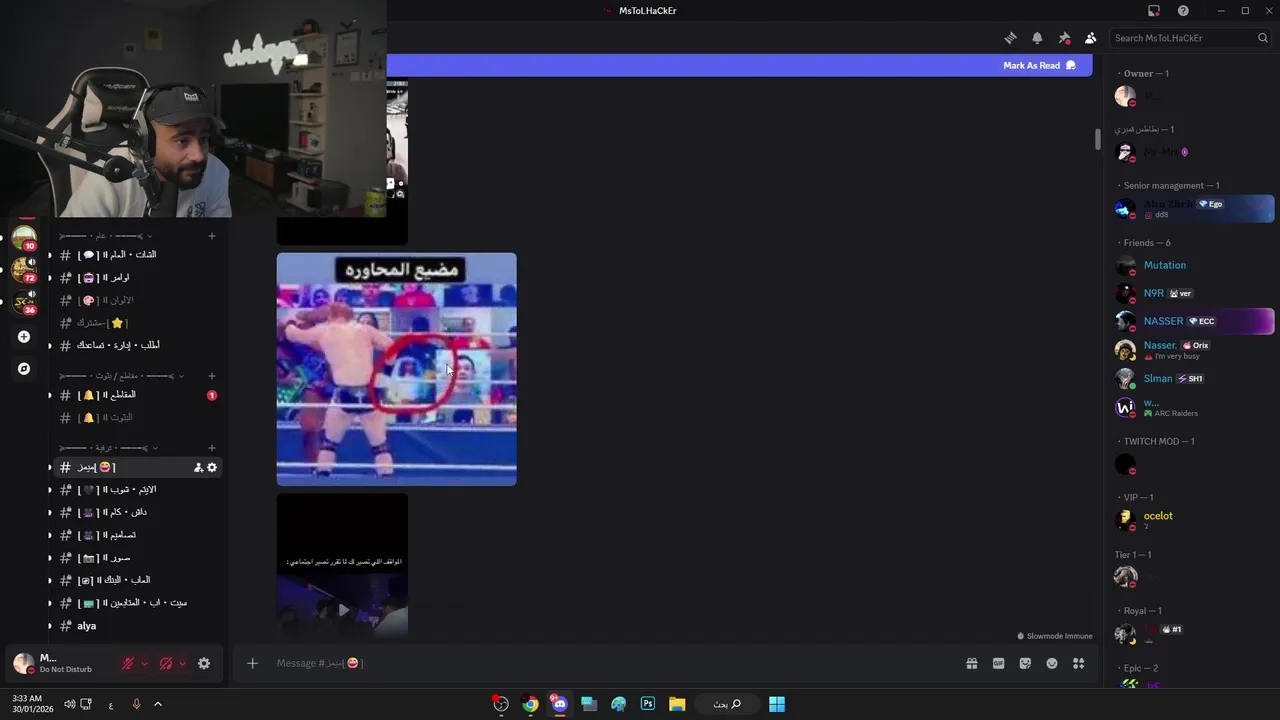Open the Help question mark icon
This screenshot has height=720, width=1280.
pos(1183,11)
